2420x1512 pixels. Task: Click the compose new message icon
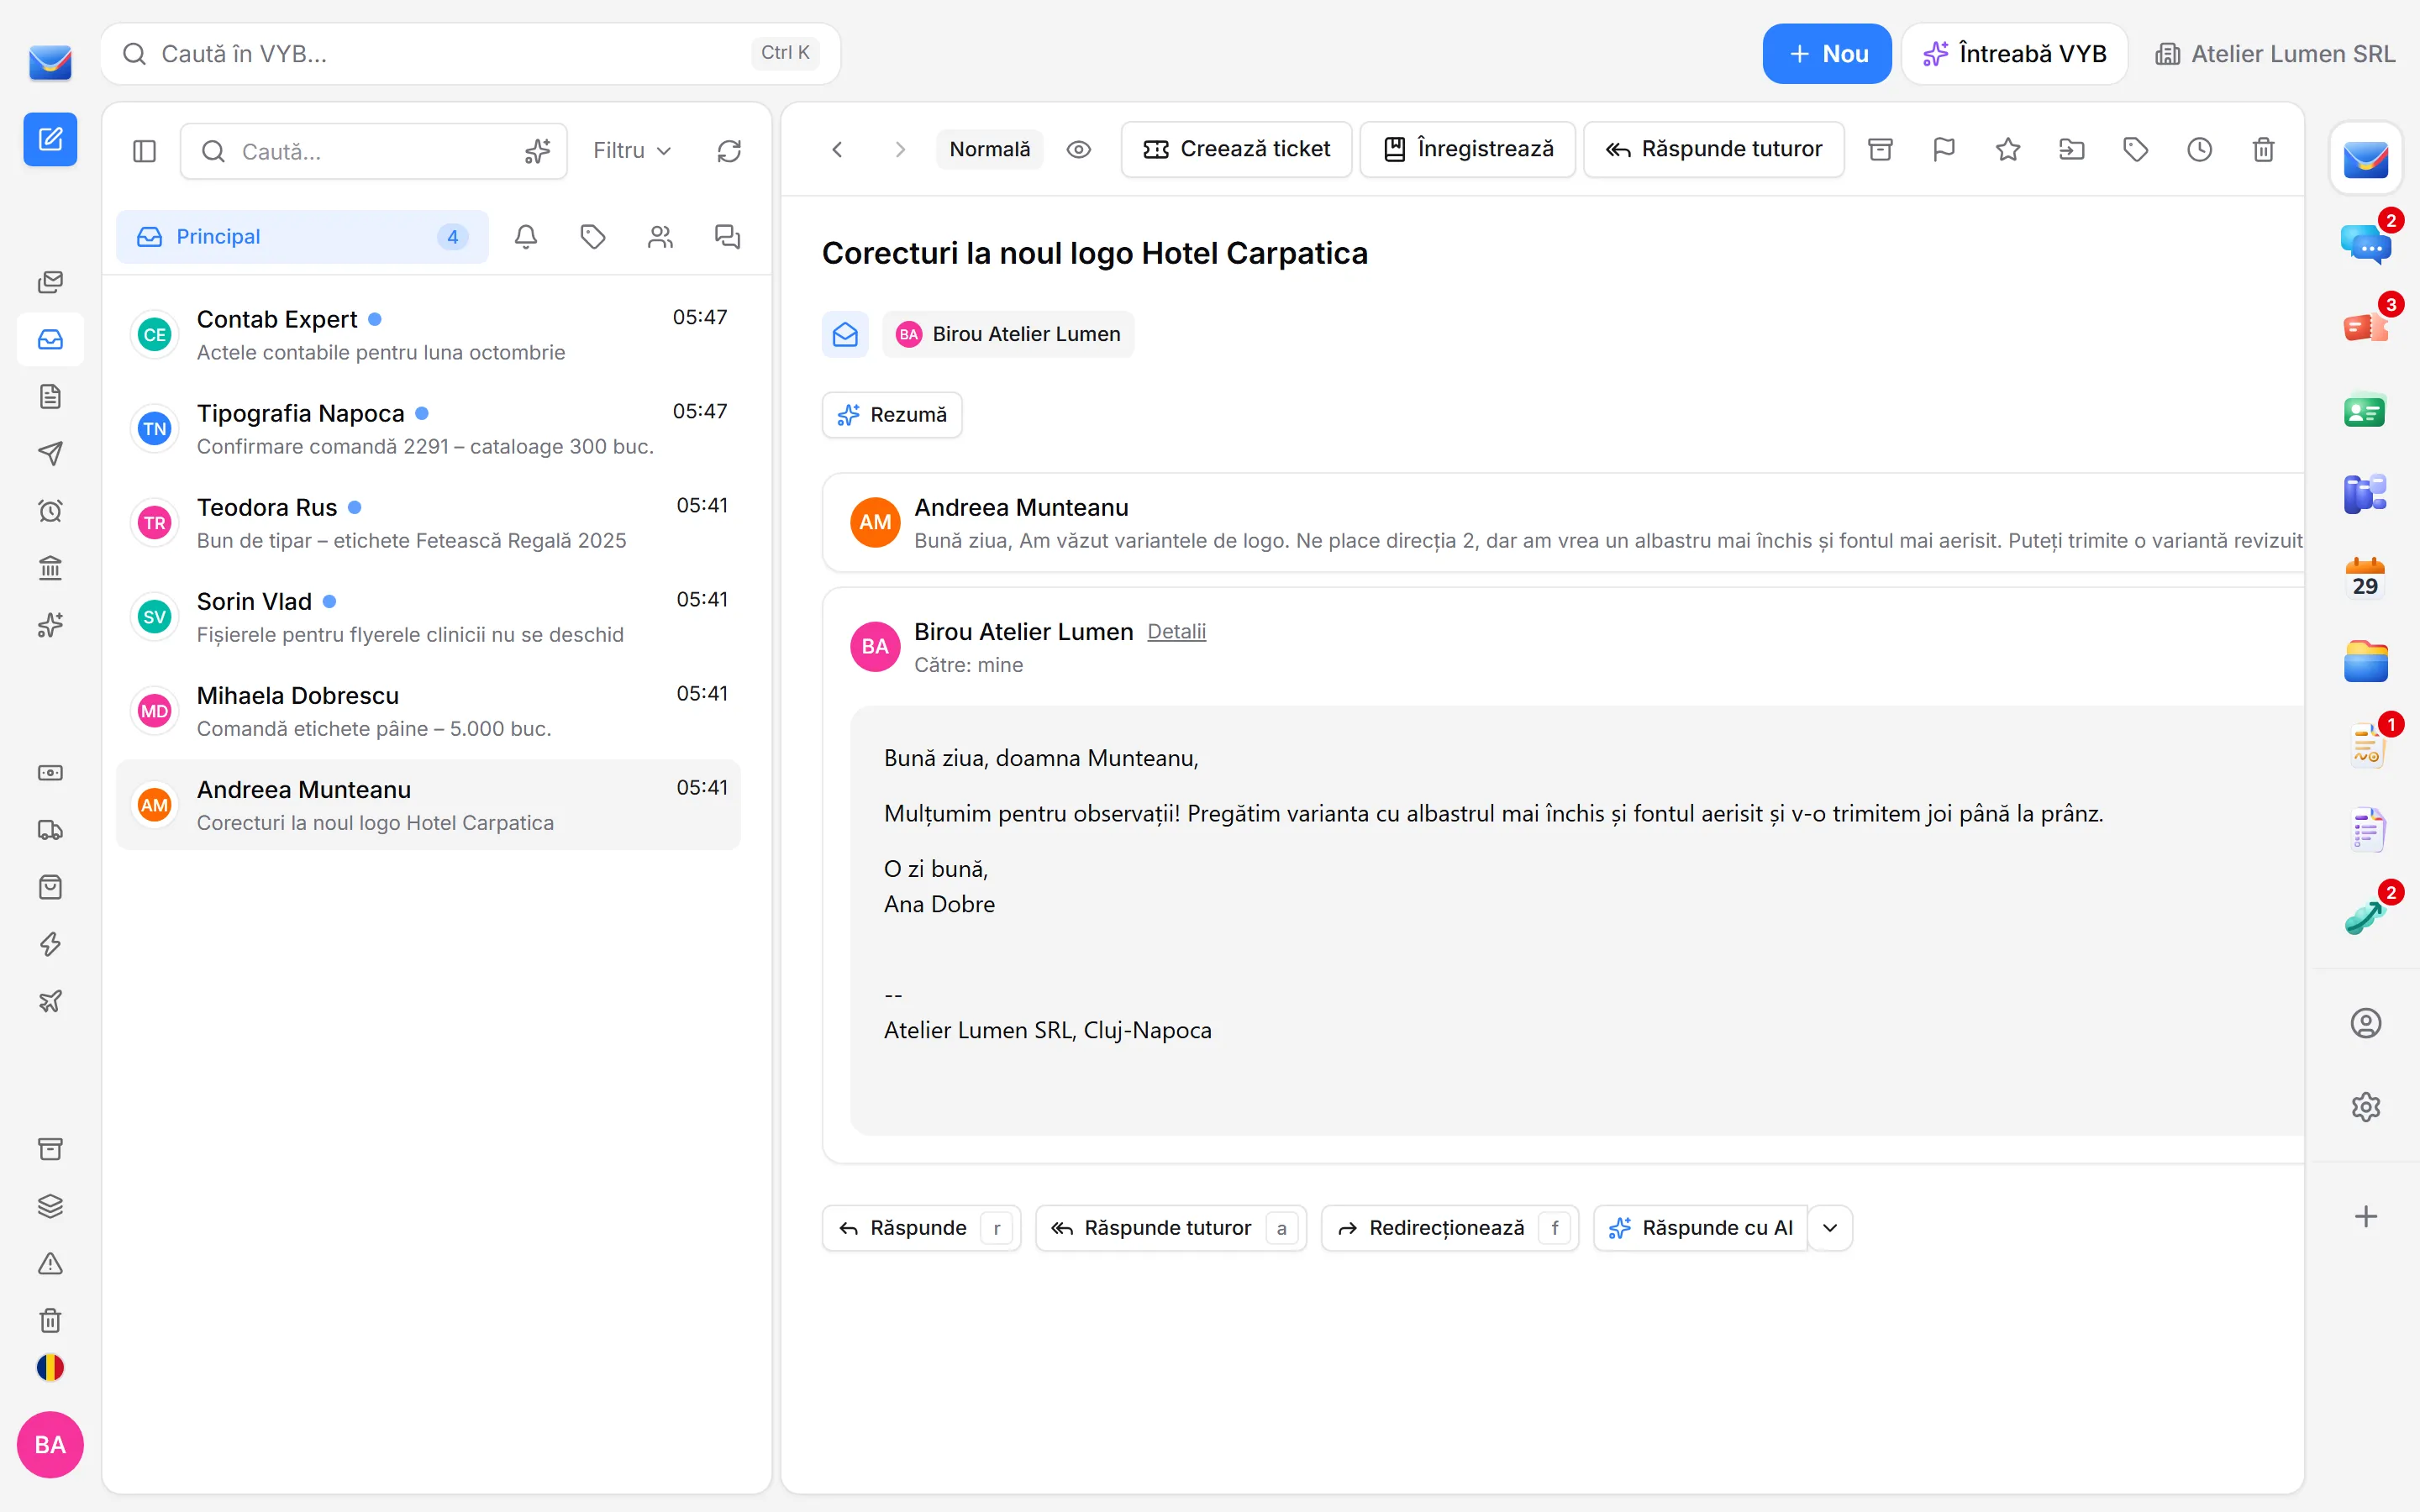click(x=50, y=139)
